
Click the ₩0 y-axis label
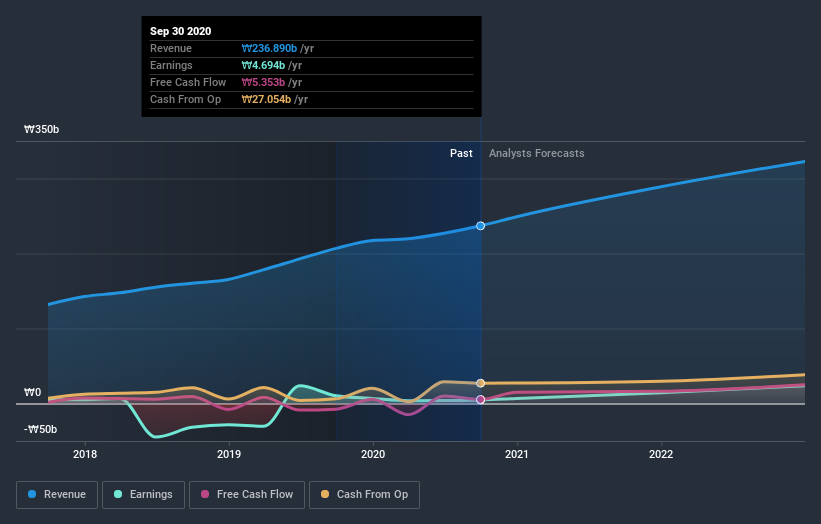(x=32, y=392)
